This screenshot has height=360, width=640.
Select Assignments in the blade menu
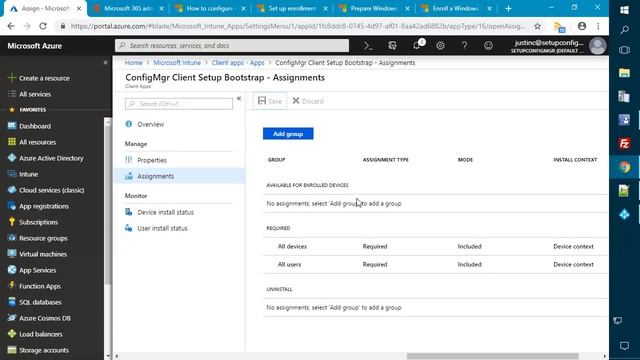pyautogui.click(x=180, y=176)
